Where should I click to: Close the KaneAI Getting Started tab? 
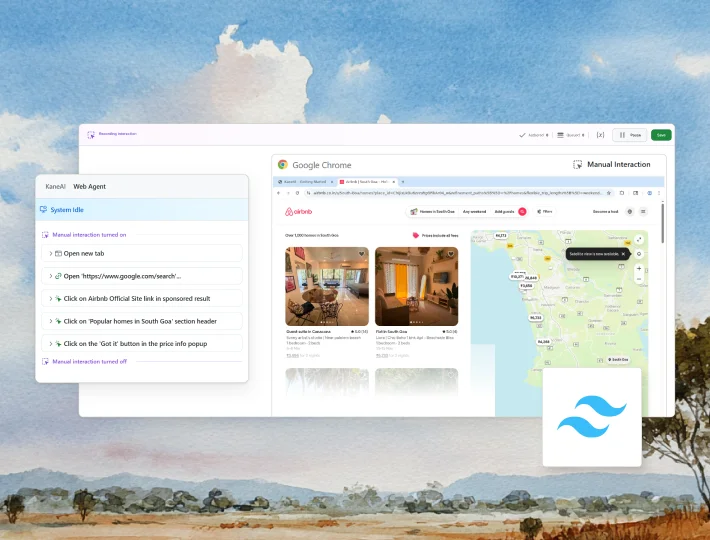click(331, 182)
